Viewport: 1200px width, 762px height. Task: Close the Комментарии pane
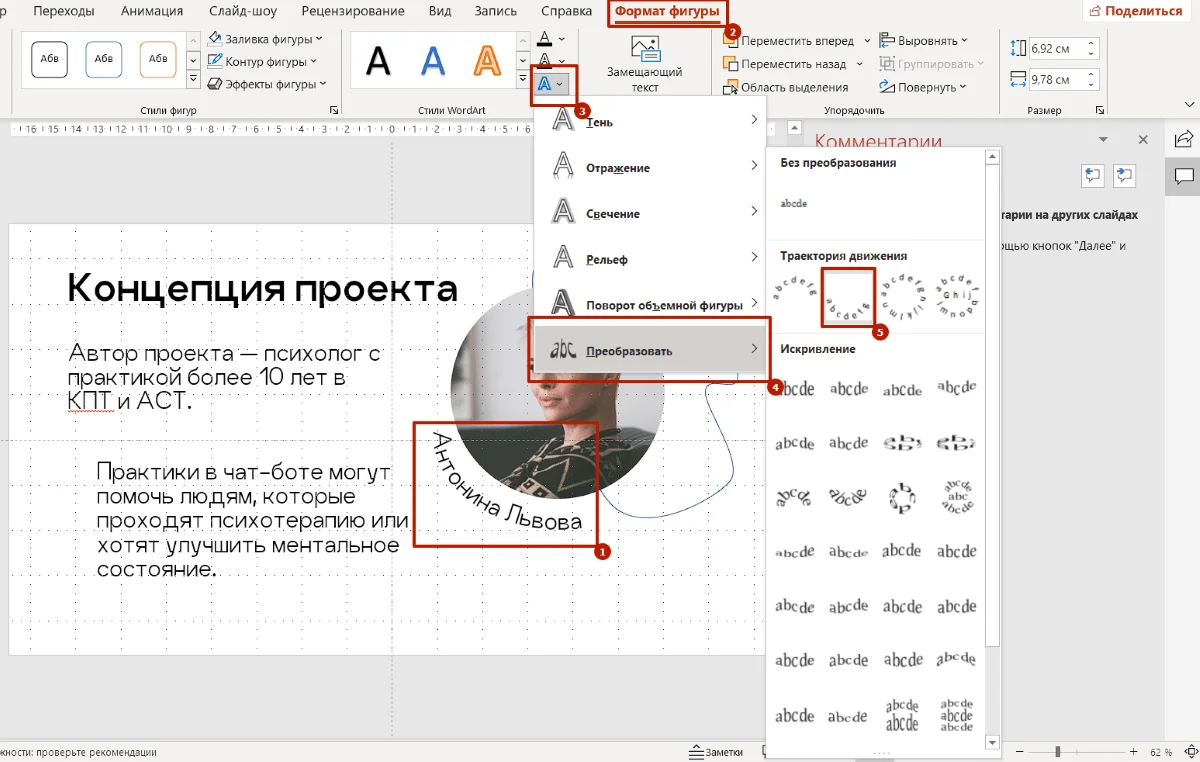(1143, 140)
